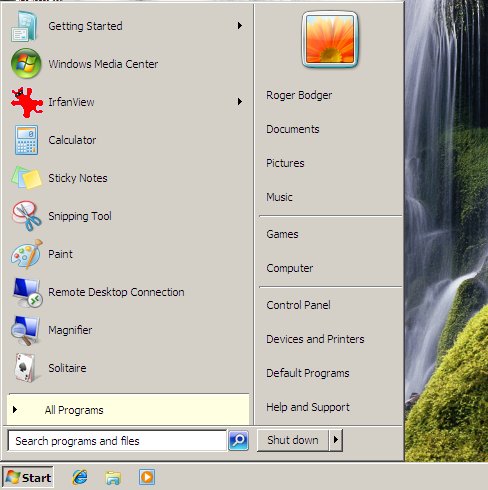
Task: Open the Snipping Tool scissors icon
Action: 26,216
